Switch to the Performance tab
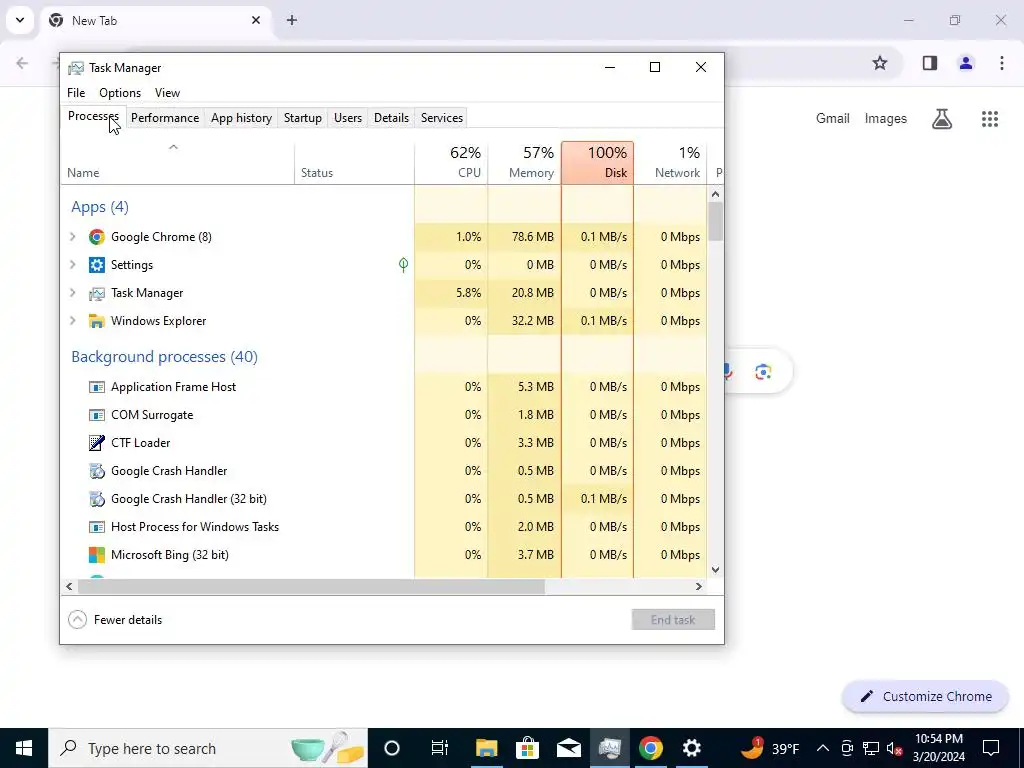1024x768 pixels. click(165, 118)
